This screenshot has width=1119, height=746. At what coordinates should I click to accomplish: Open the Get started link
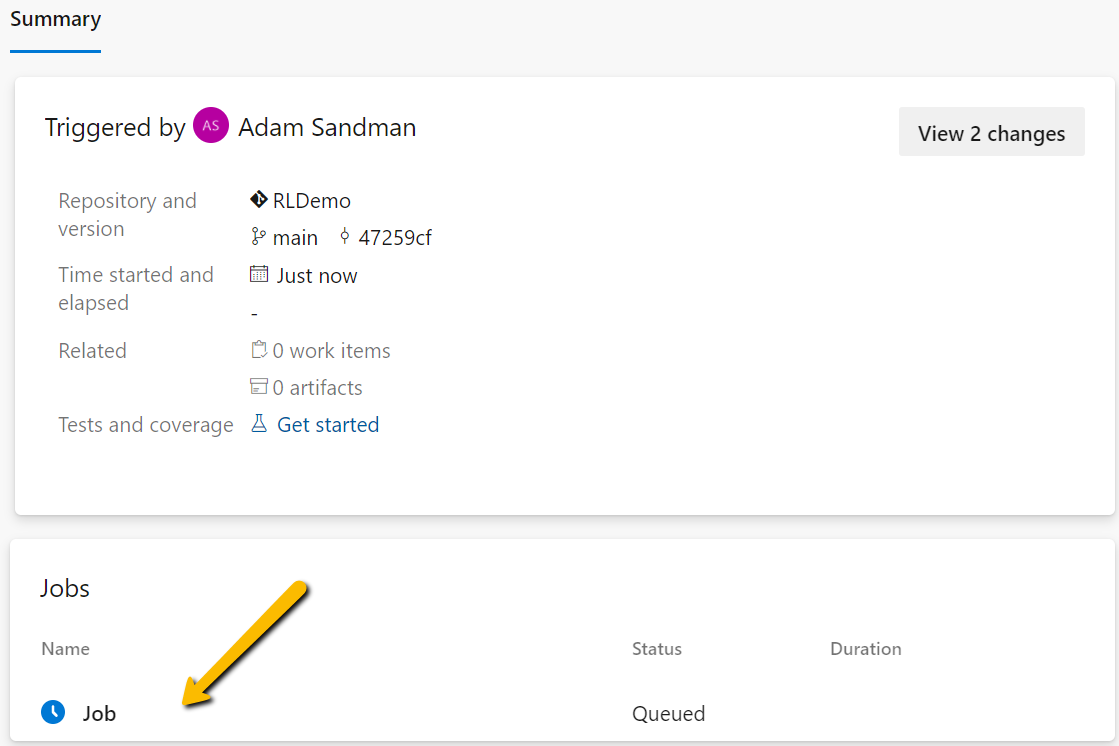[x=328, y=425]
